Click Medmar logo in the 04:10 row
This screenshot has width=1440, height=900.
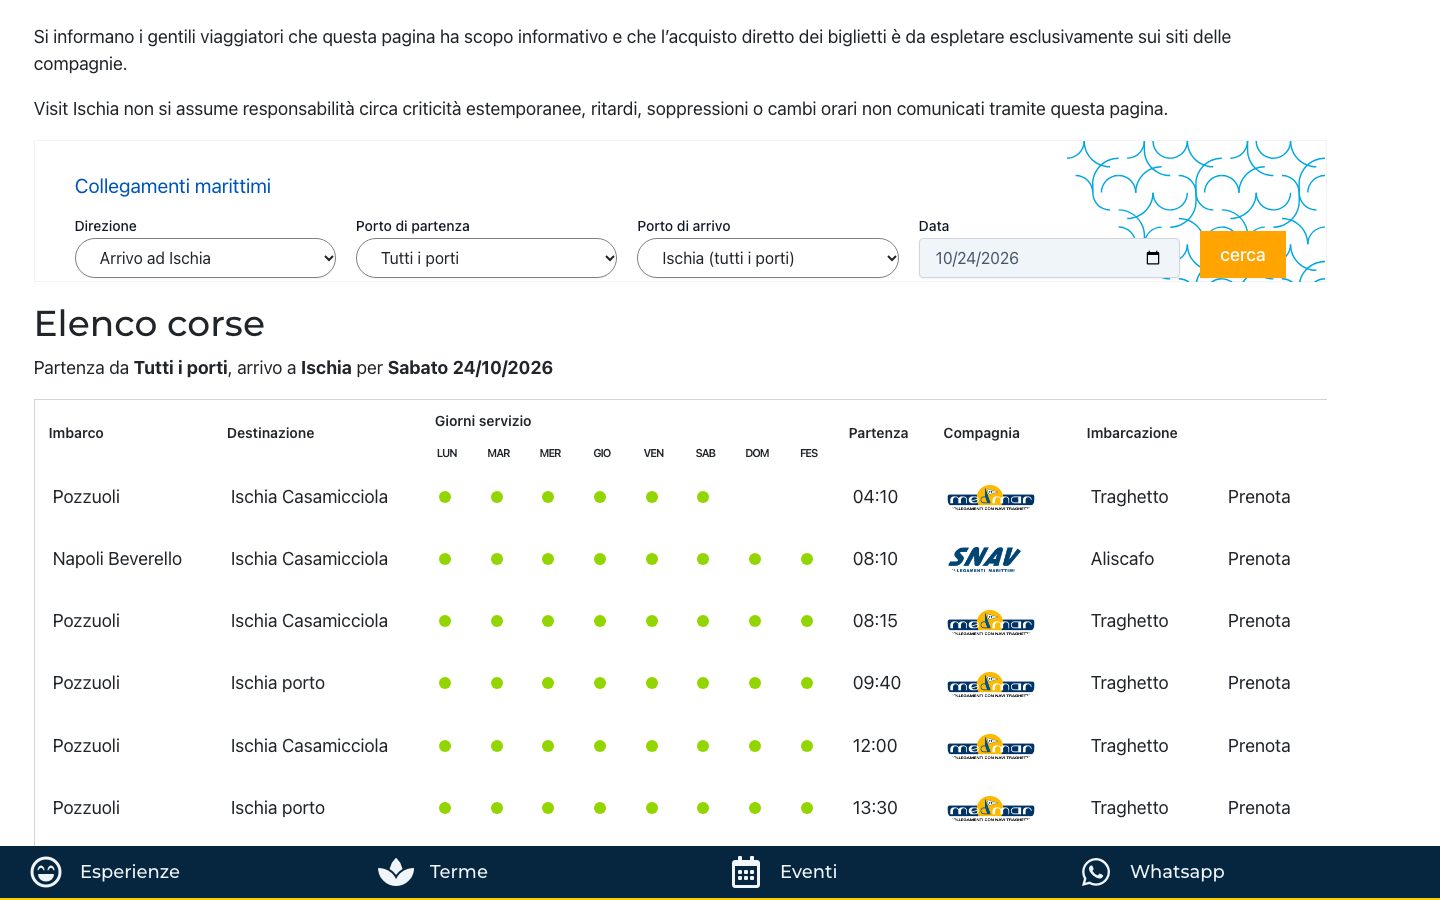990,498
